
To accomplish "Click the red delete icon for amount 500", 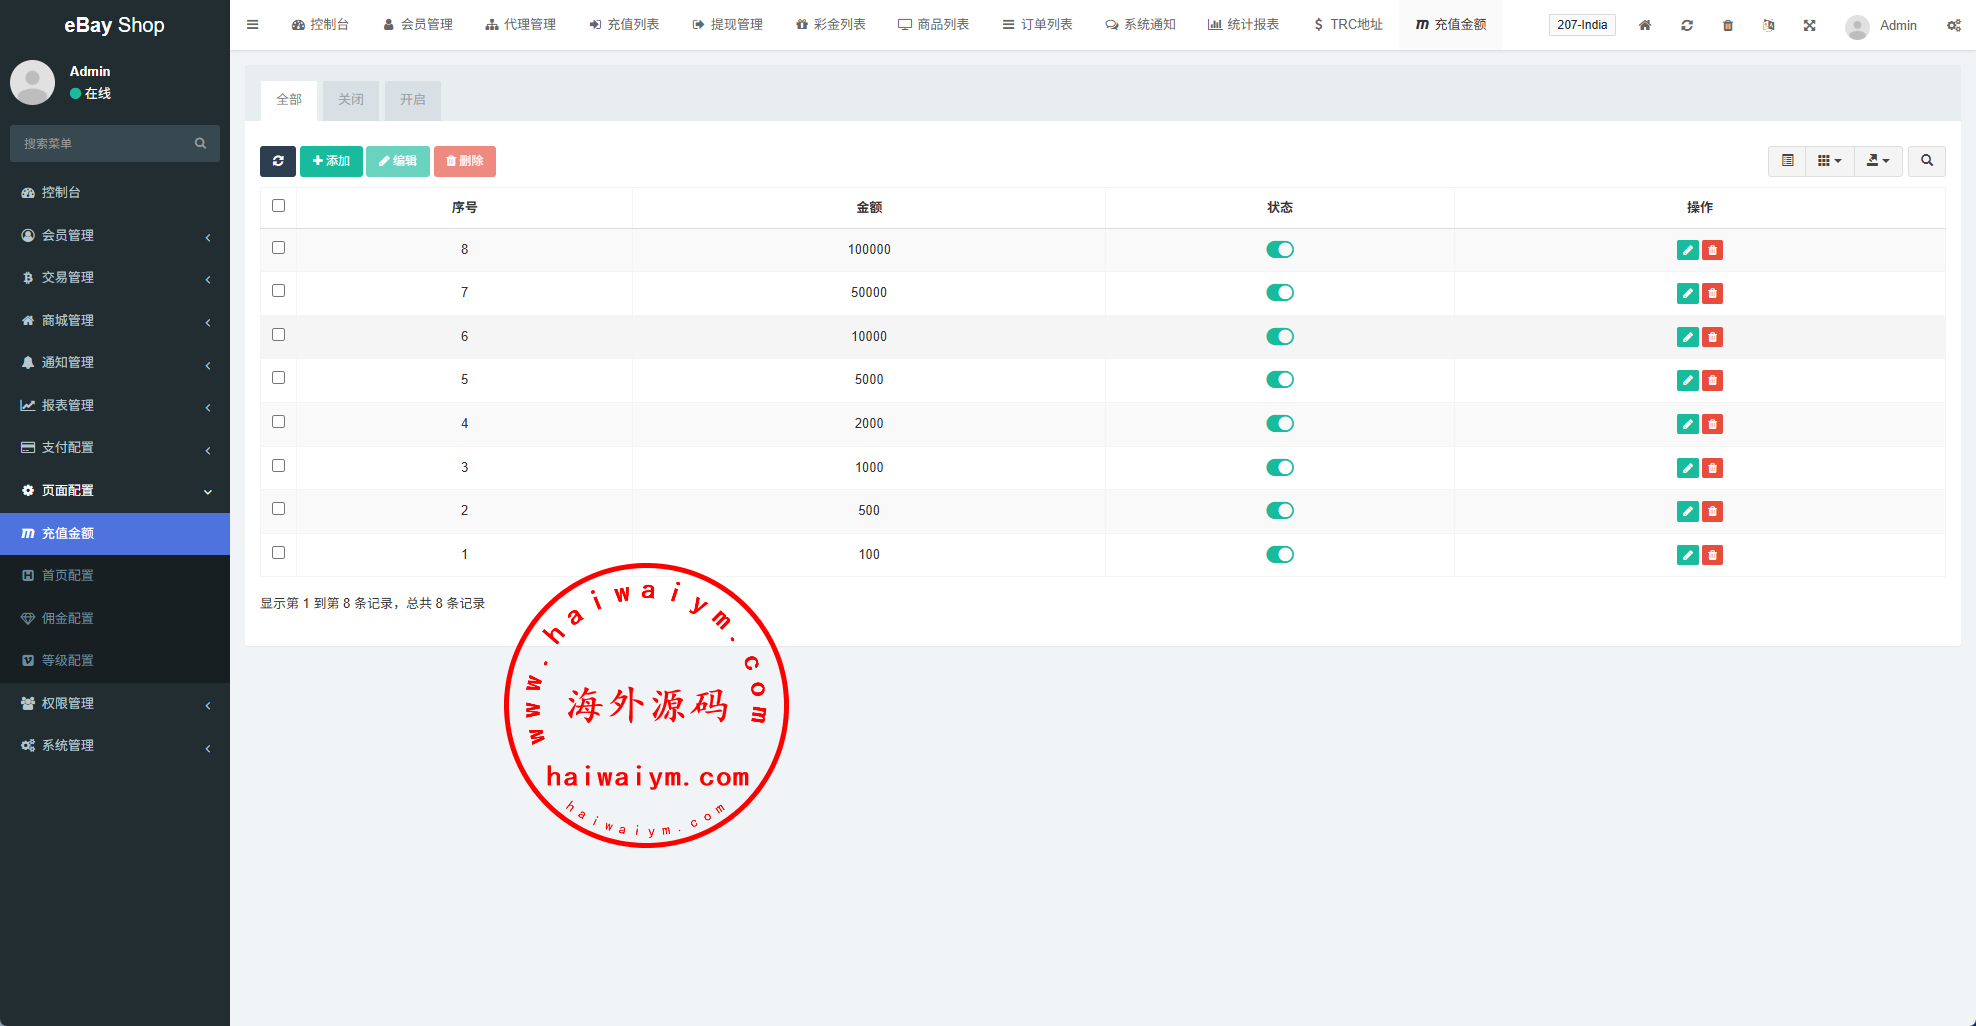I will click(1712, 512).
